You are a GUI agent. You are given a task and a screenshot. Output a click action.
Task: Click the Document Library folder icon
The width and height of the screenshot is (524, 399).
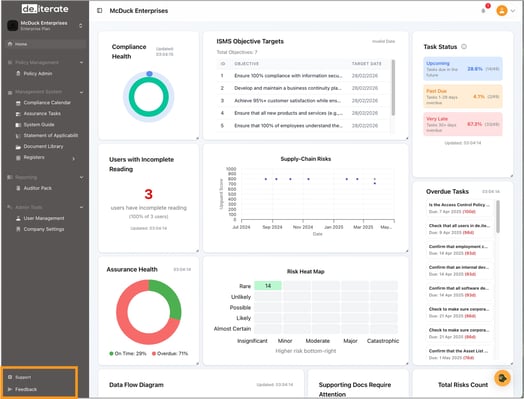click(x=18, y=147)
